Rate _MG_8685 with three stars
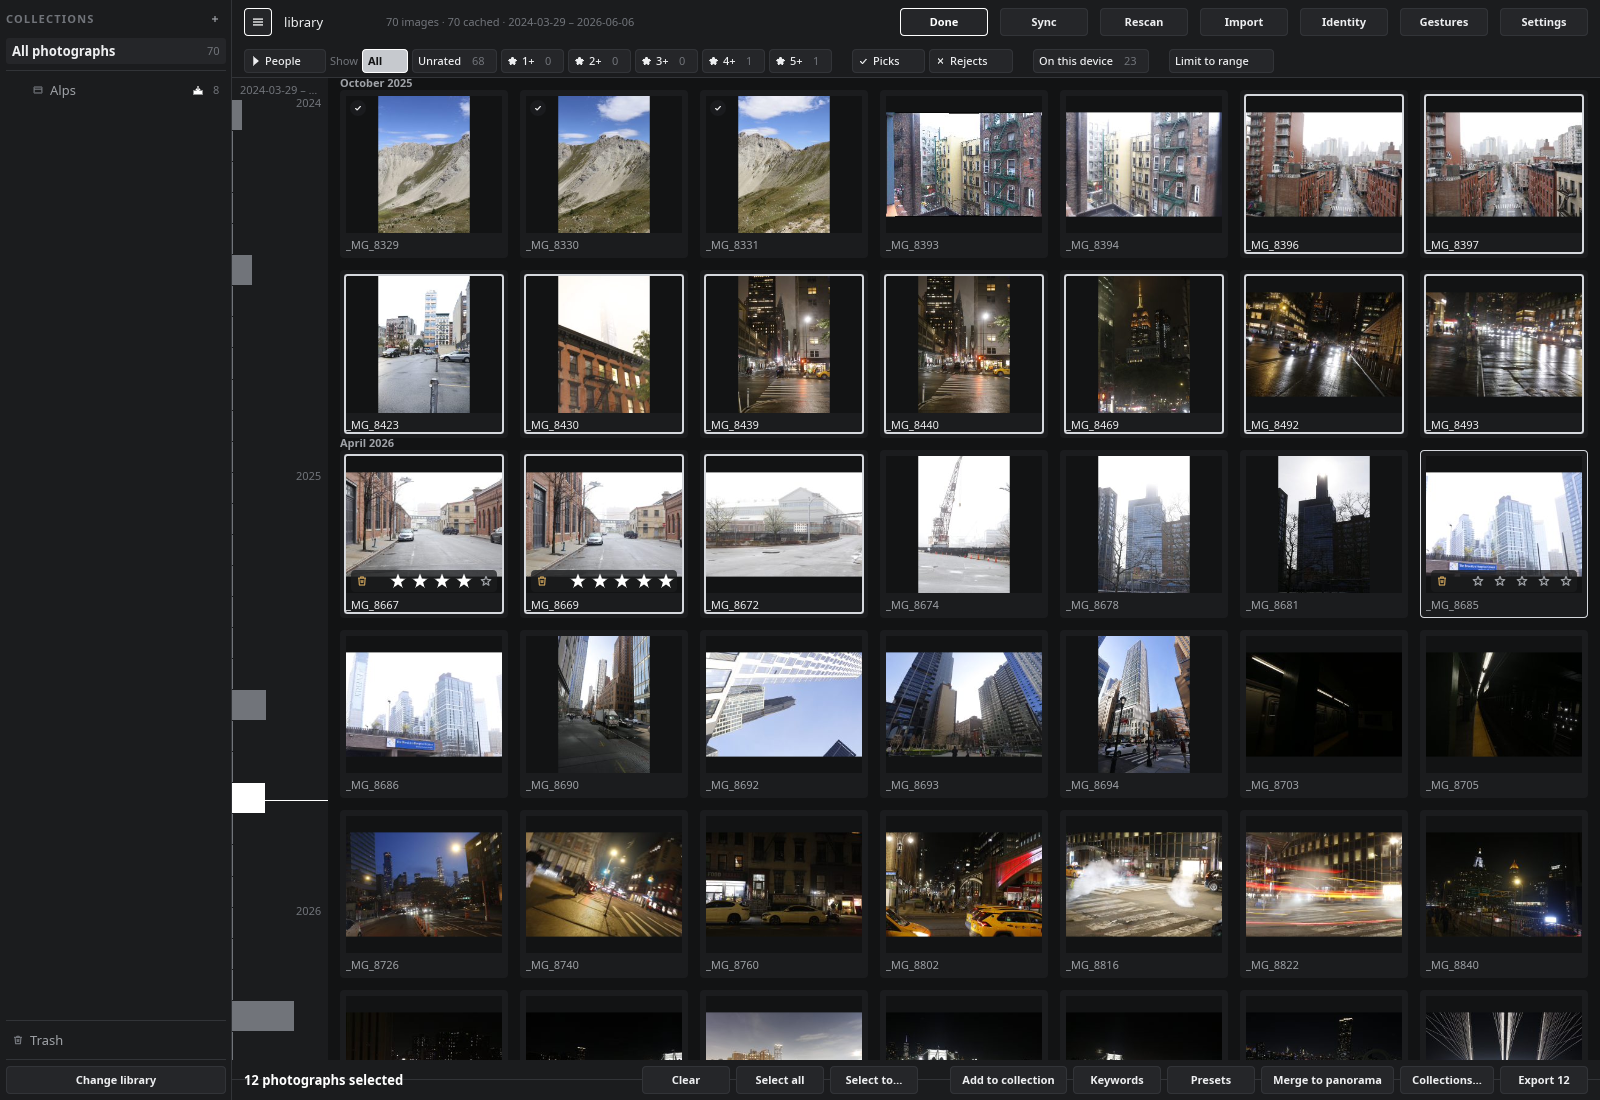 (x=1522, y=581)
